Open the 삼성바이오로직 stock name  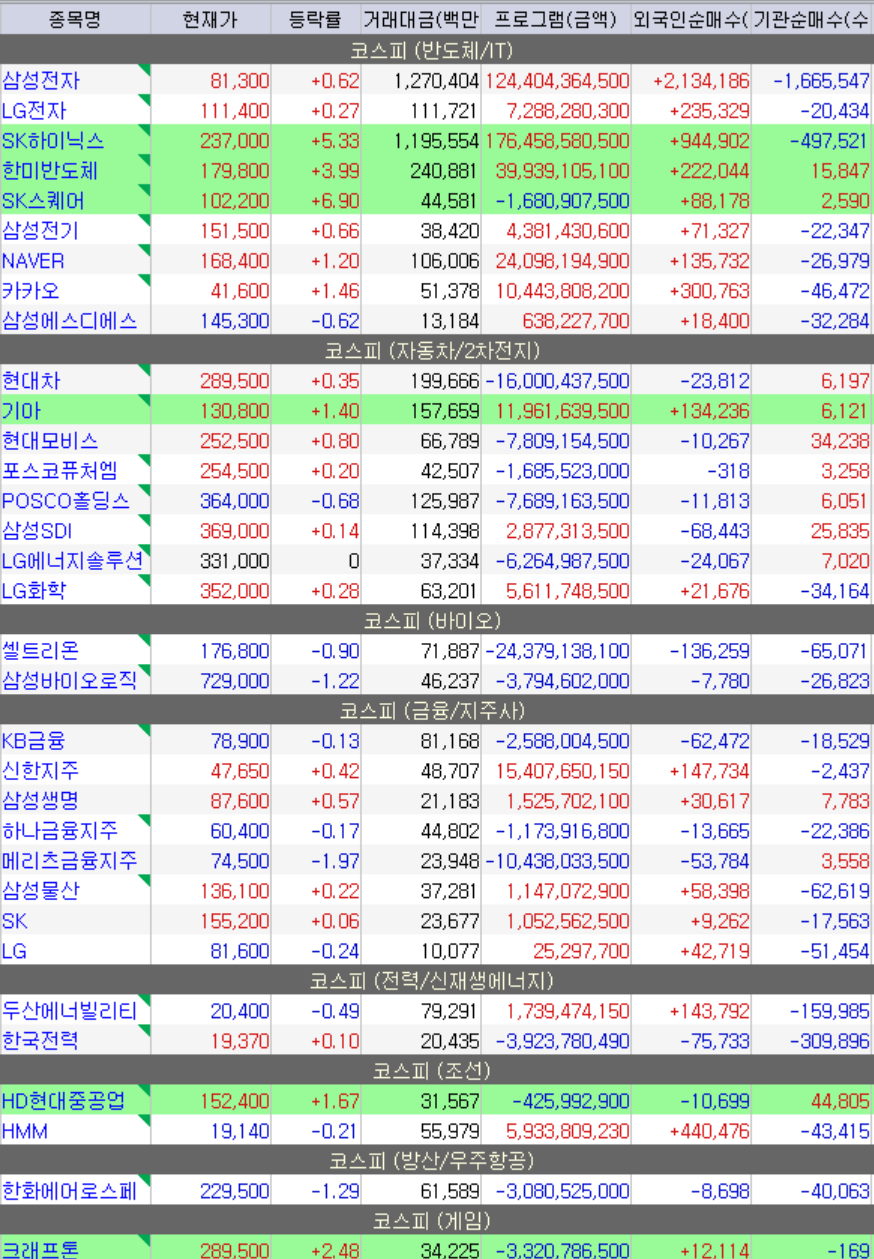tap(69, 681)
